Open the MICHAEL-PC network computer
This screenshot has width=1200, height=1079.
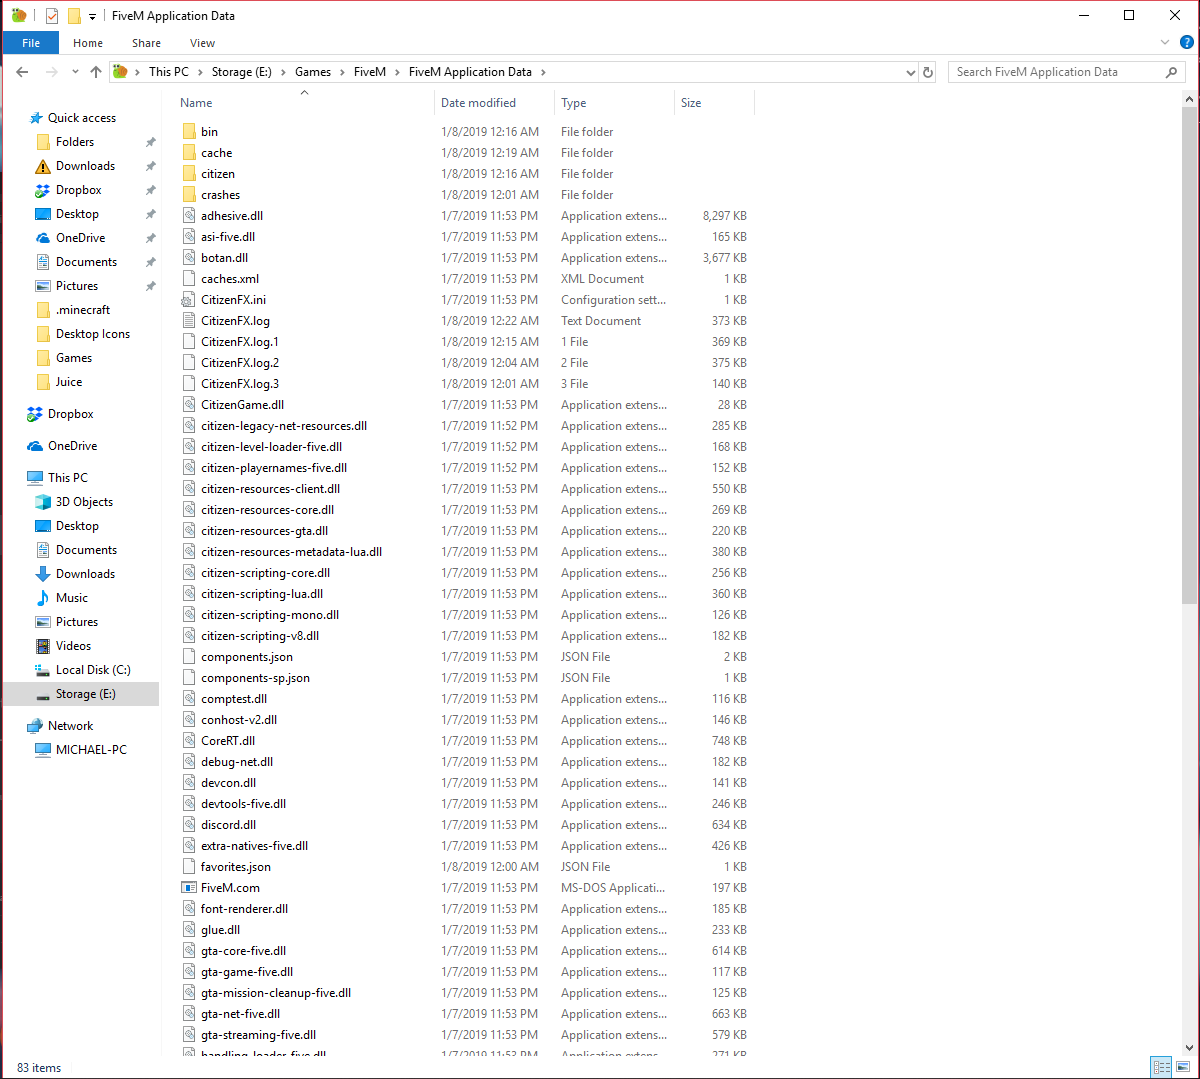click(x=91, y=750)
